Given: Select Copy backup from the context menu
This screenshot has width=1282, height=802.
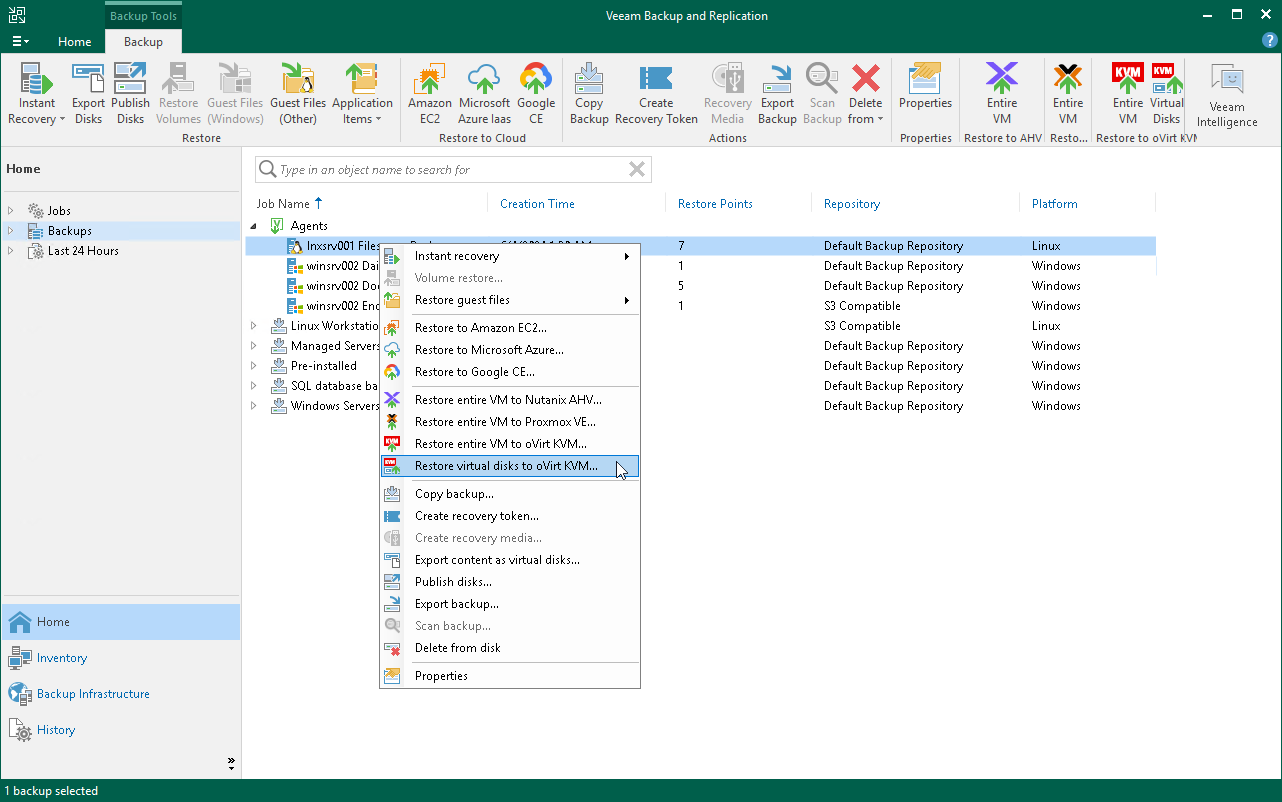Looking at the screenshot, I should (454, 493).
